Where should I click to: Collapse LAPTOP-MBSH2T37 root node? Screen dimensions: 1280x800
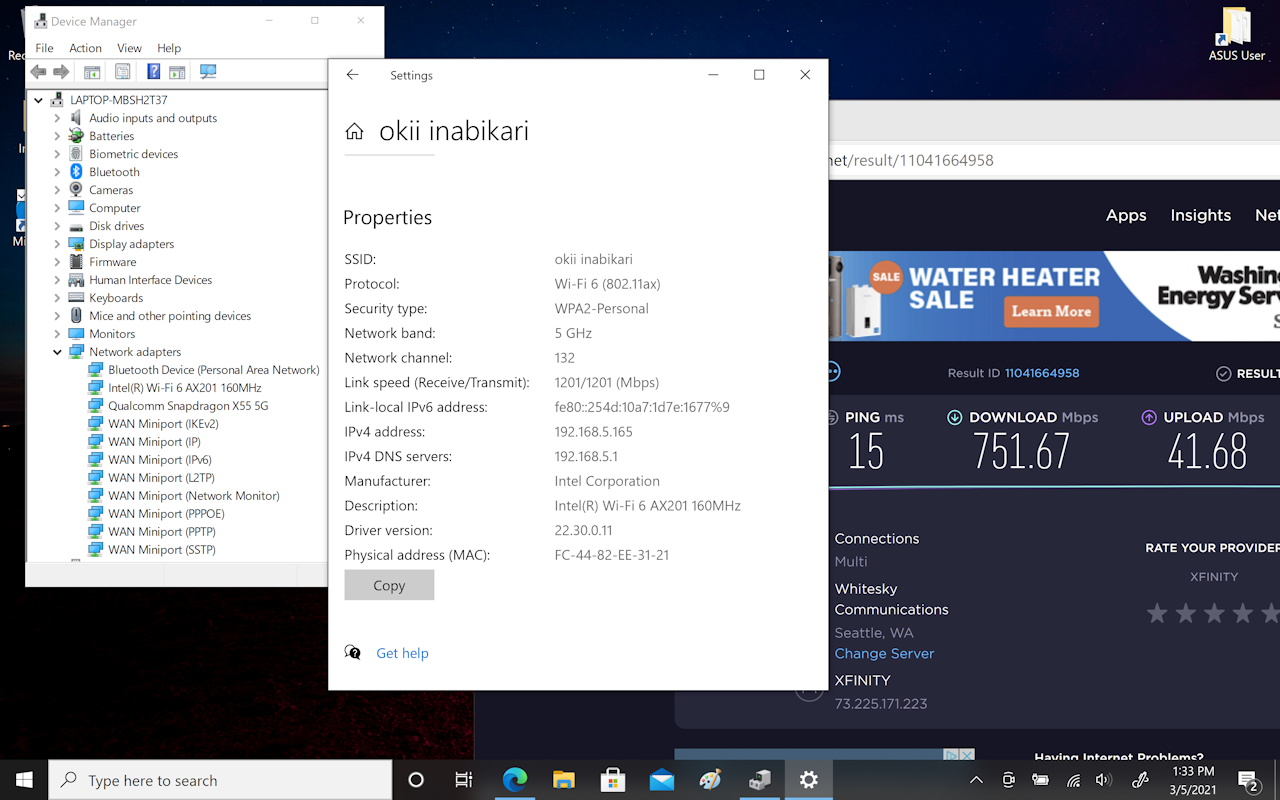[38, 100]
